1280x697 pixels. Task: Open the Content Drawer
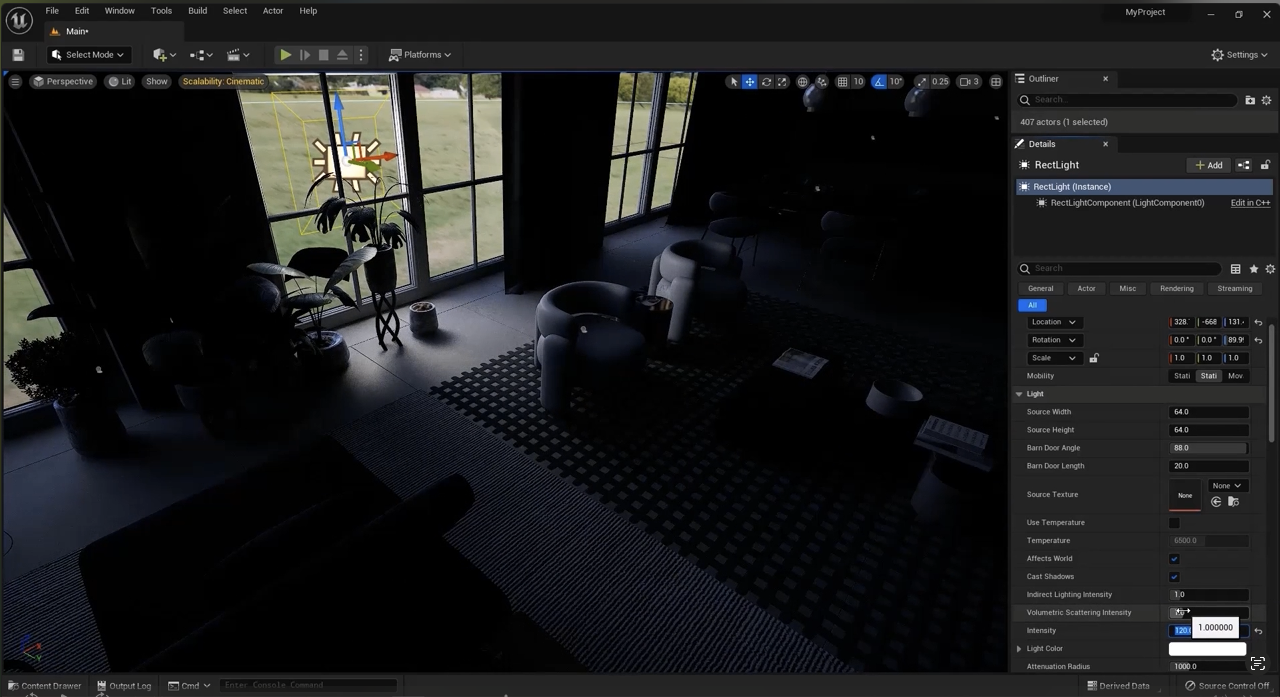[x=43, y=686]
